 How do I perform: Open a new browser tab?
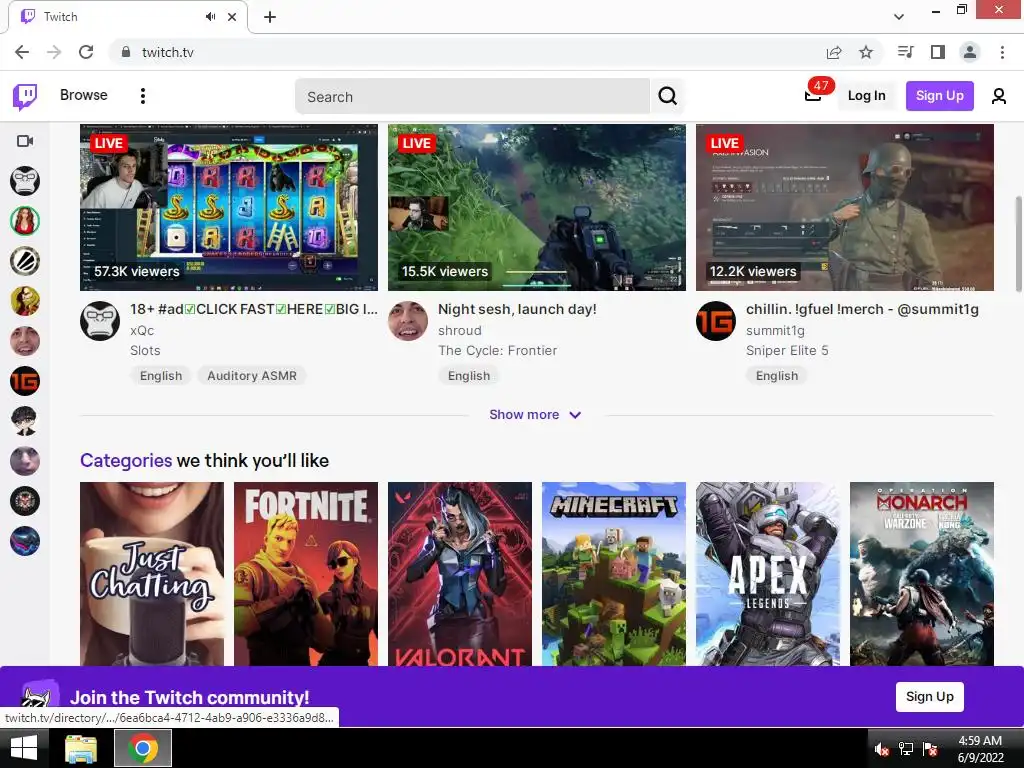(270, 17)
